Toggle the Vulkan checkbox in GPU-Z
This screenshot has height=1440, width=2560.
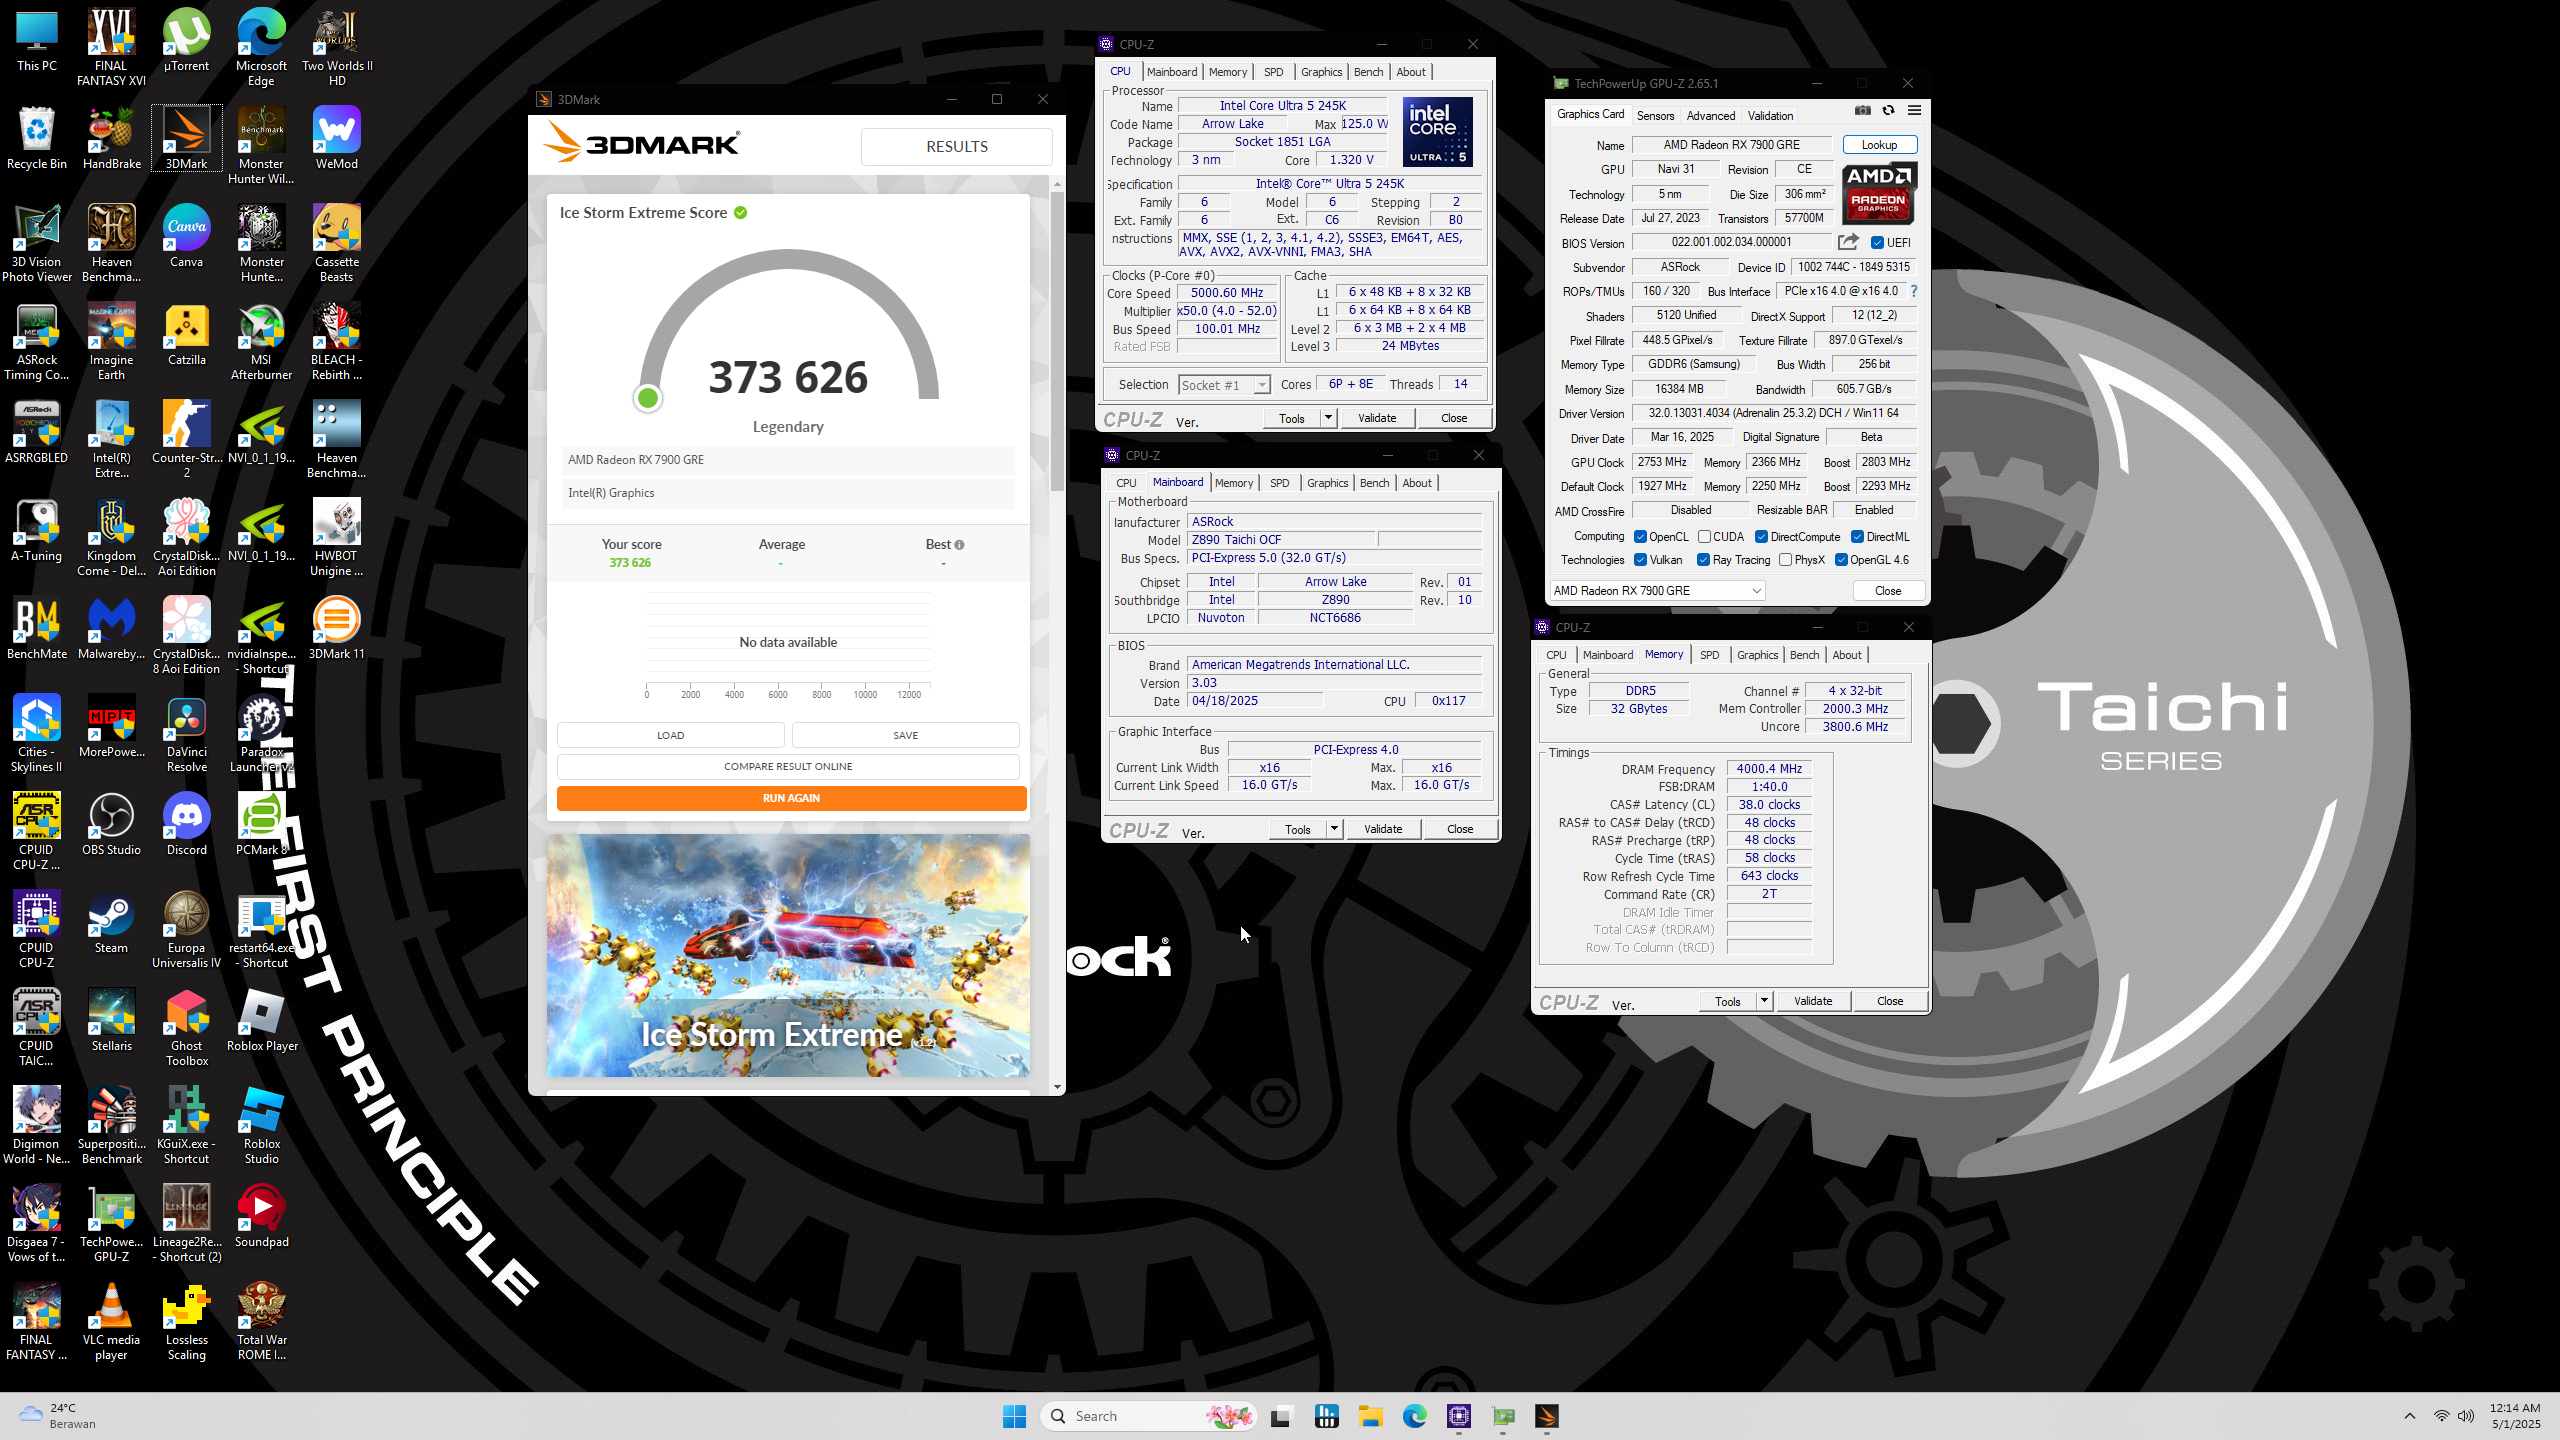(x=1640, y=560)
